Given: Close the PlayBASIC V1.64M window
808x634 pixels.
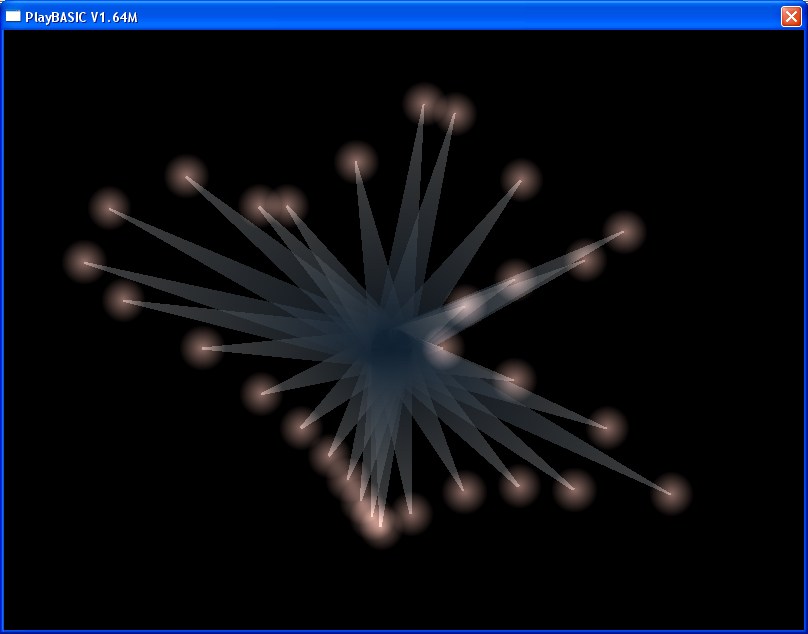Looking at the screenshot, I should point(791,16).
